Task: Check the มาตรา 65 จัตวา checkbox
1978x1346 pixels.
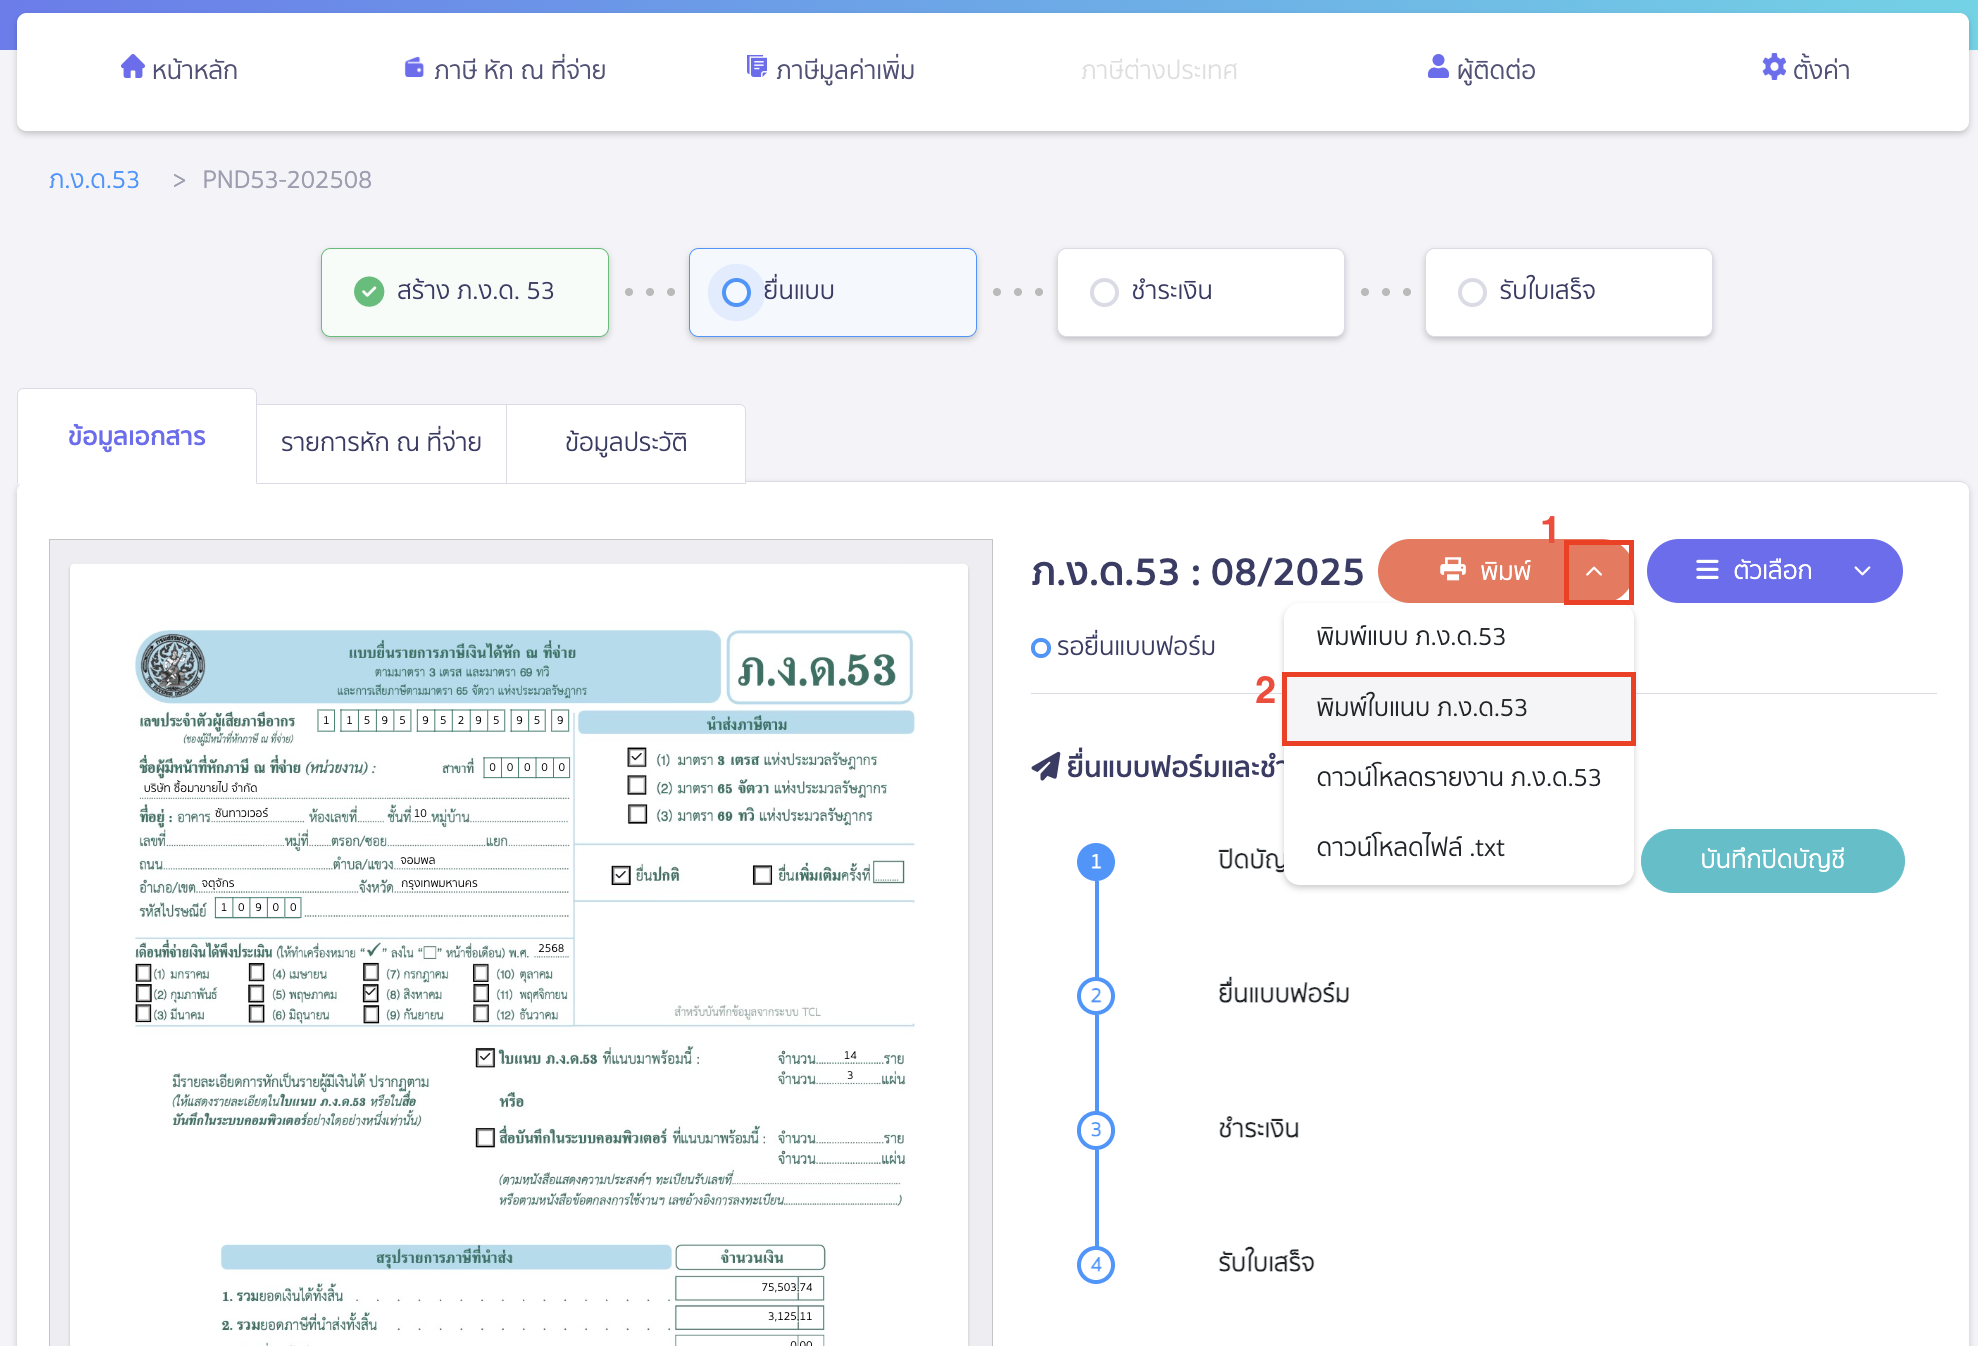Action: pos(637,786)
